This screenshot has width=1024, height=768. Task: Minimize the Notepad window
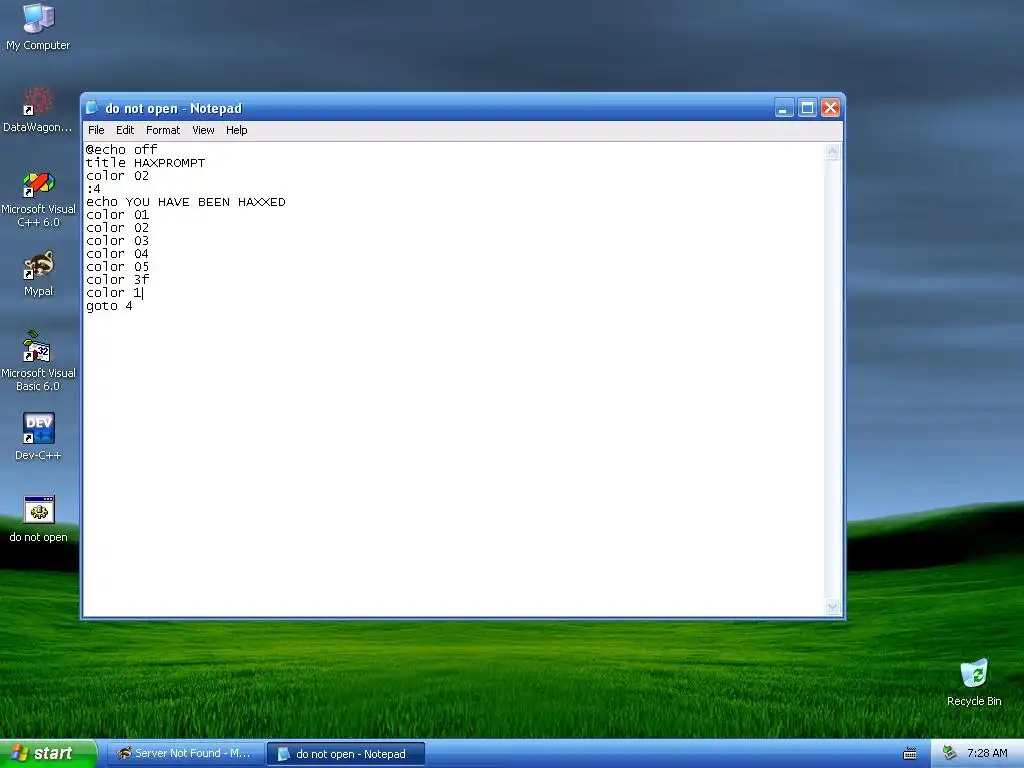click(x=784, y=108)
